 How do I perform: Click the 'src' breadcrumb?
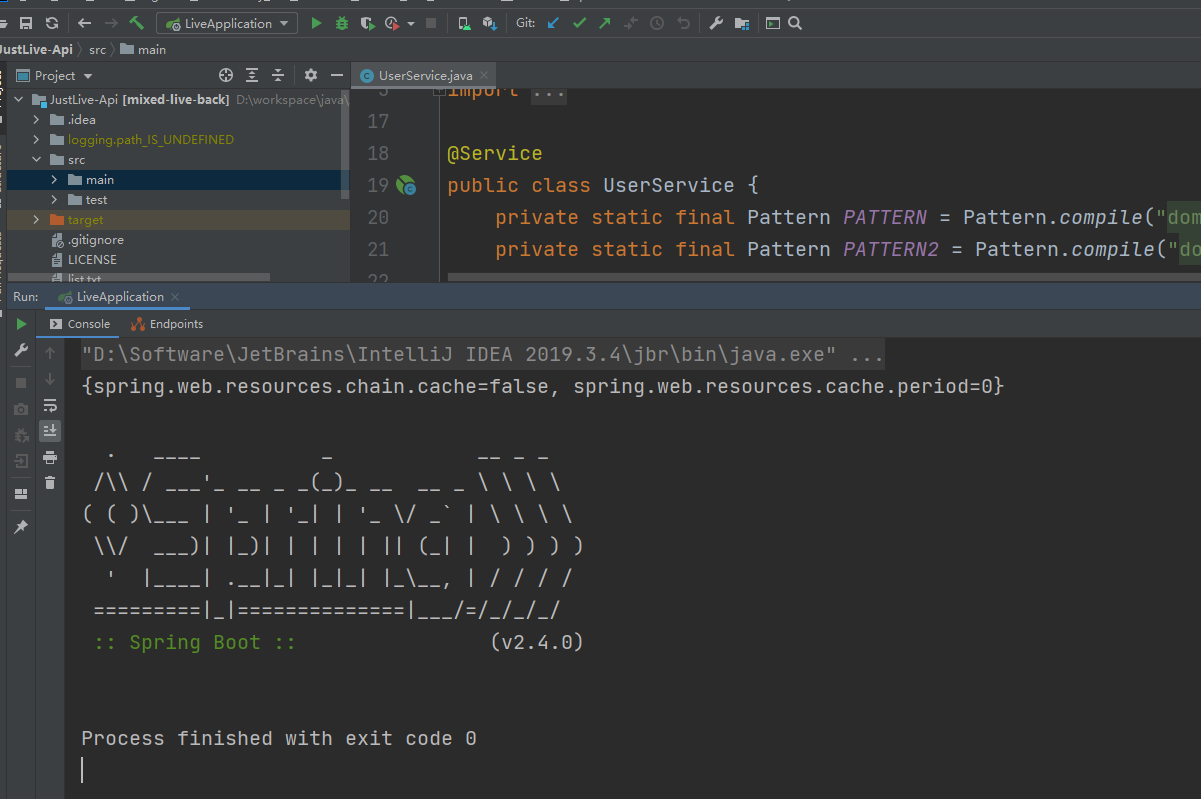click(x=97, y=49)
